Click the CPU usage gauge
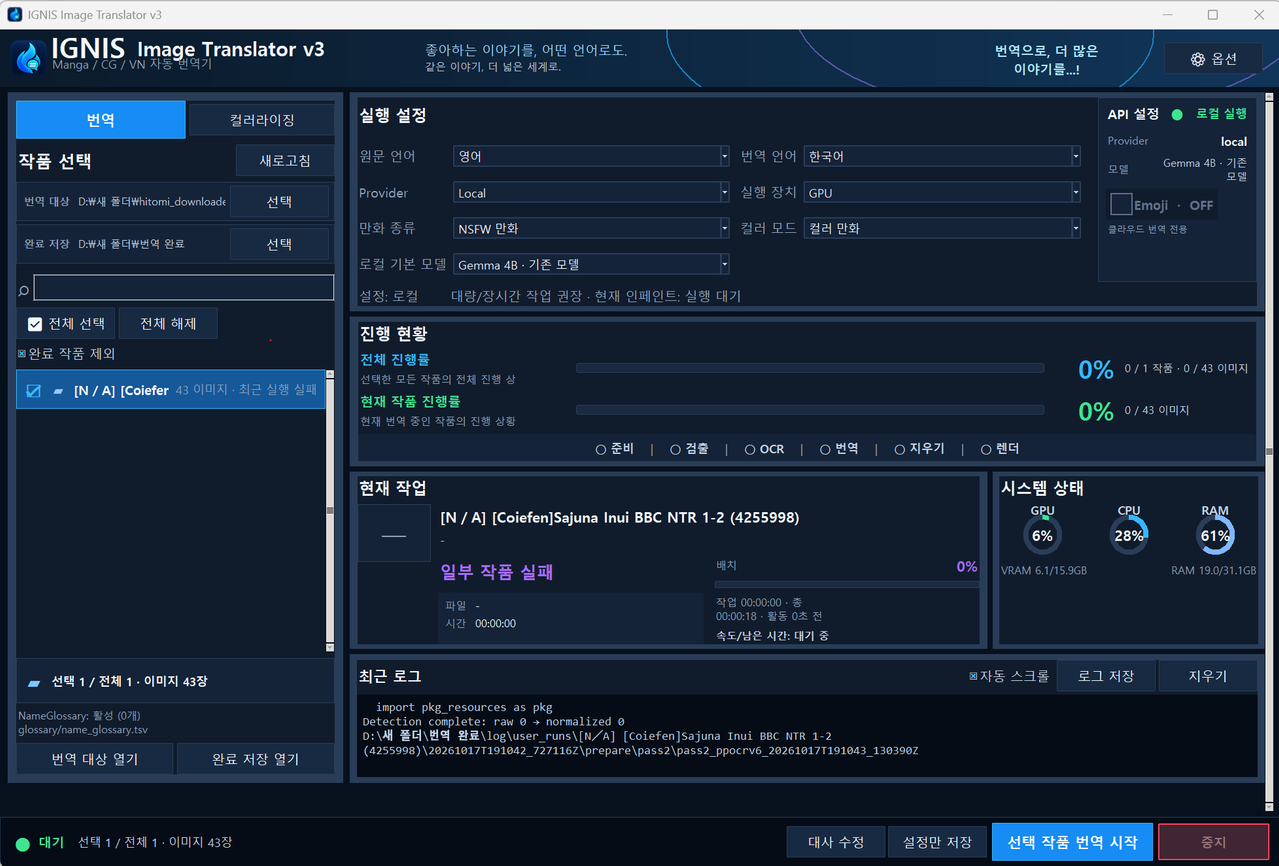 [x=1129, y=535]
